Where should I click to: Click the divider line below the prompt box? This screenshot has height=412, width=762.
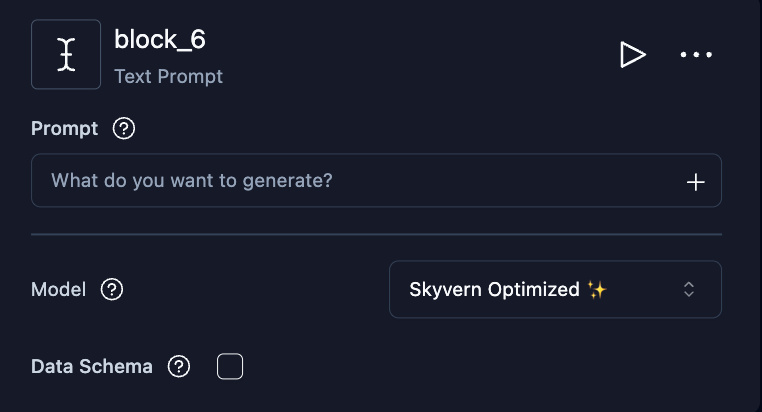376,234
